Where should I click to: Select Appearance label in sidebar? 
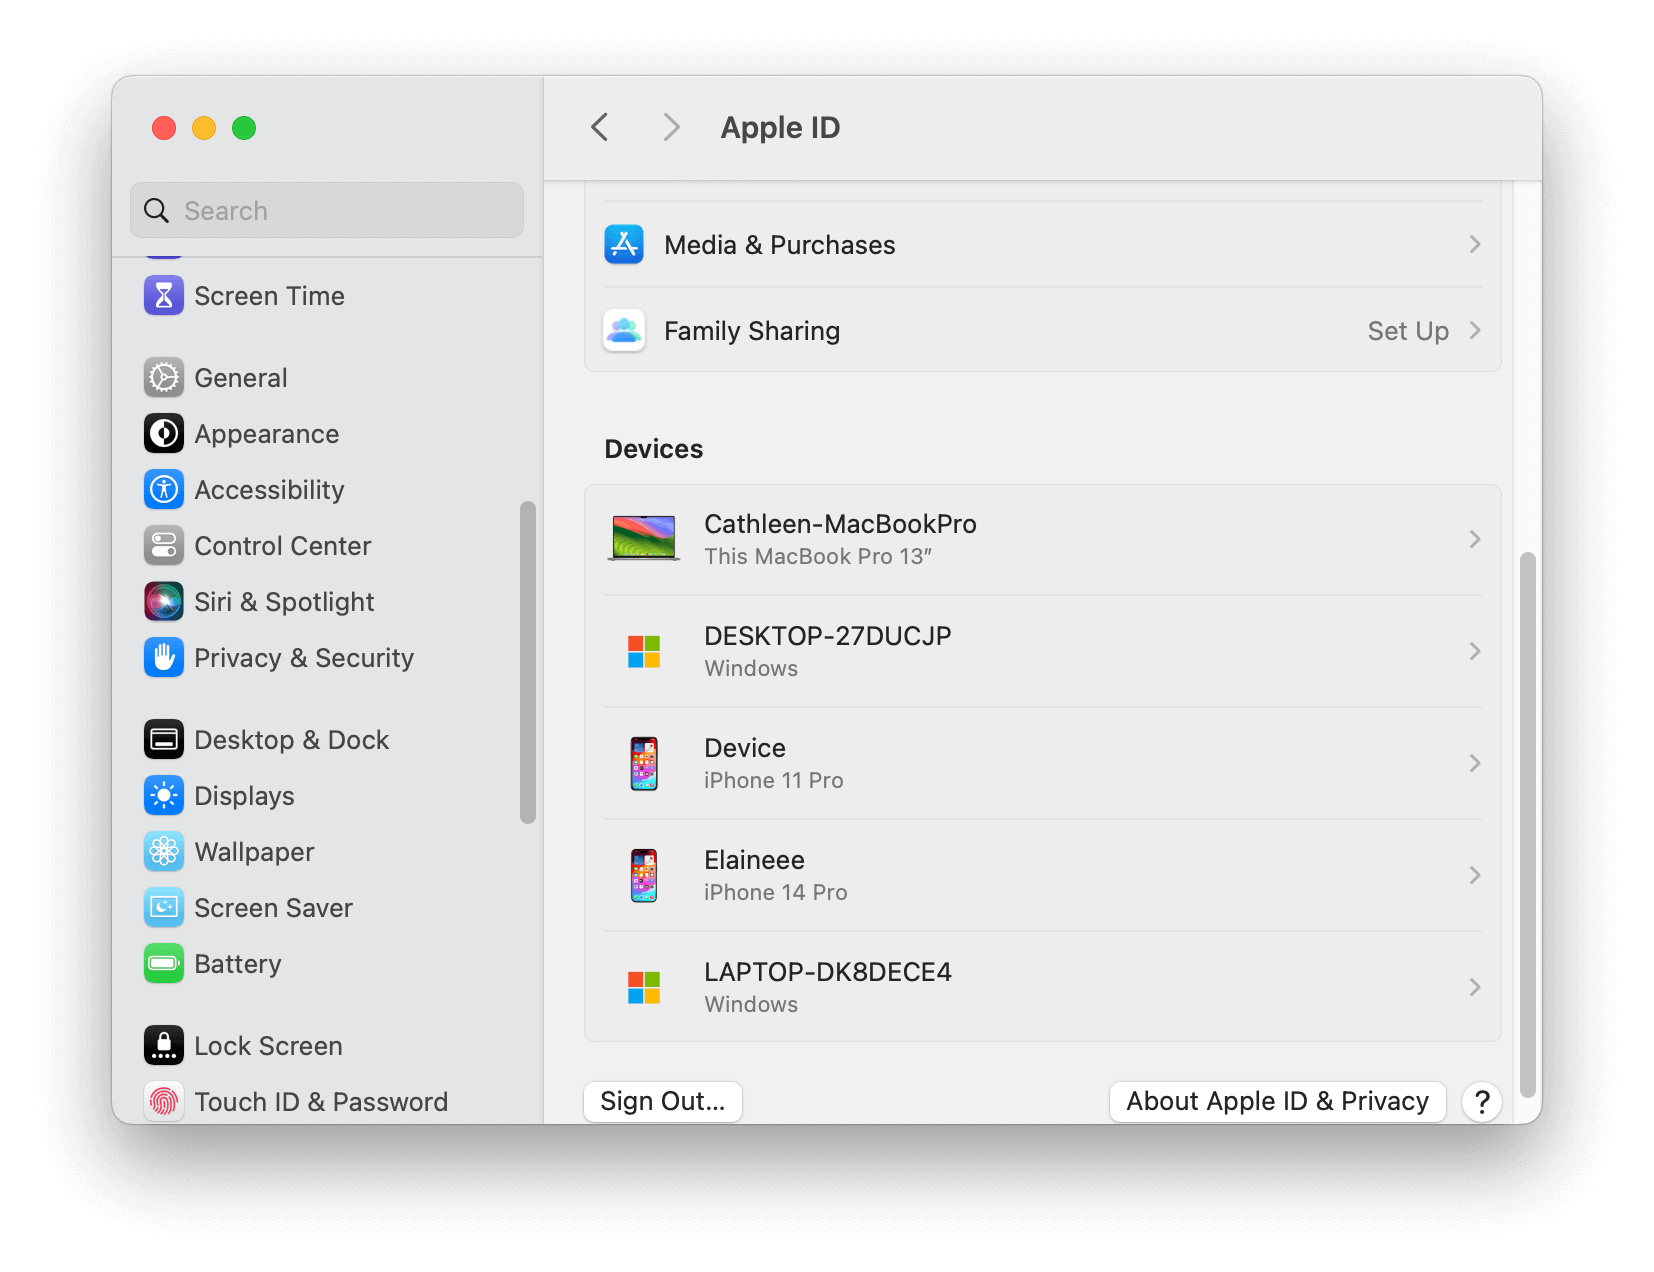click(x=267, y=434)
